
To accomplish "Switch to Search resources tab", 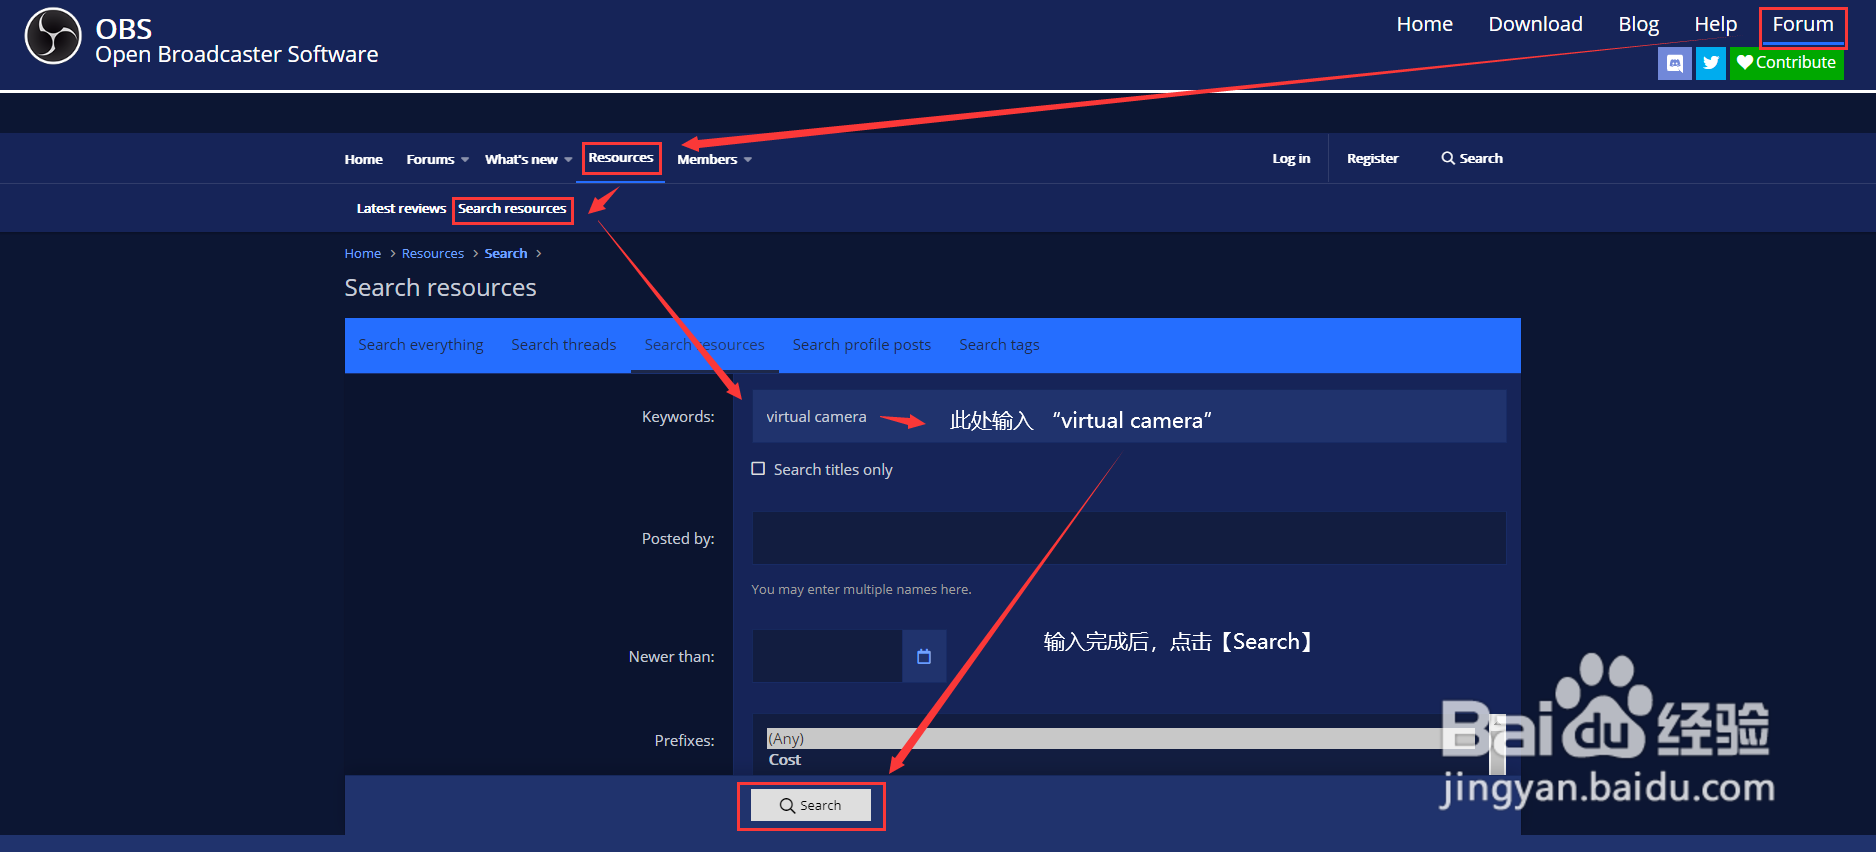I will coord(705,345).
